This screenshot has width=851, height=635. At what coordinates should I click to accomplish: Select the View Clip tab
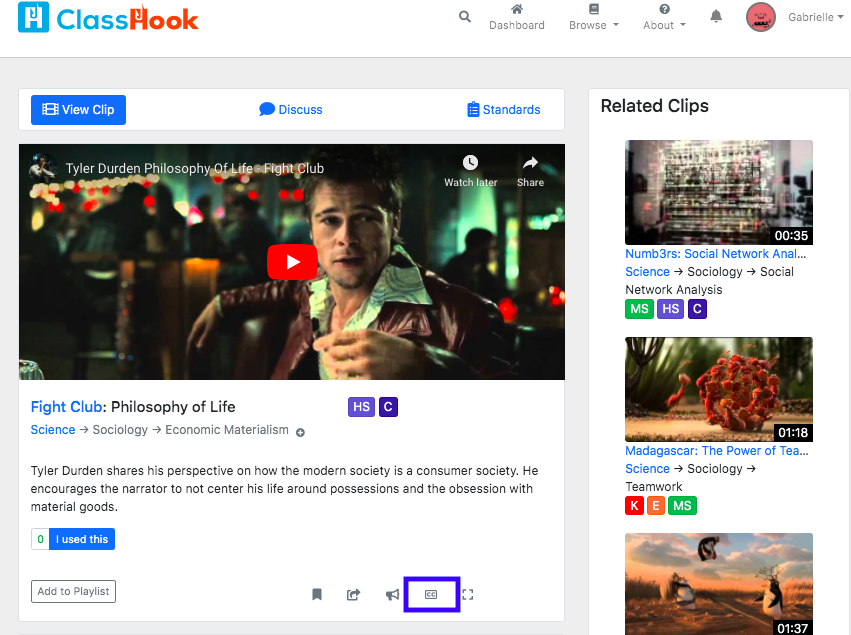pos(78,110)
